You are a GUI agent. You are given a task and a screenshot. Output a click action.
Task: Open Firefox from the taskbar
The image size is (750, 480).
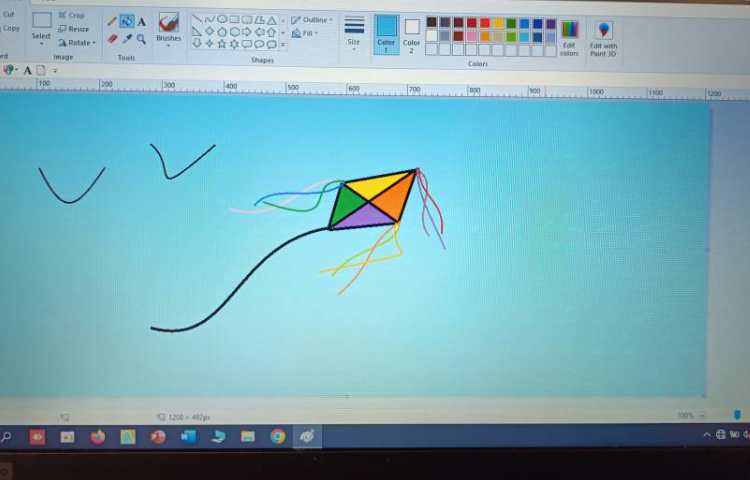tap(97, 436)
